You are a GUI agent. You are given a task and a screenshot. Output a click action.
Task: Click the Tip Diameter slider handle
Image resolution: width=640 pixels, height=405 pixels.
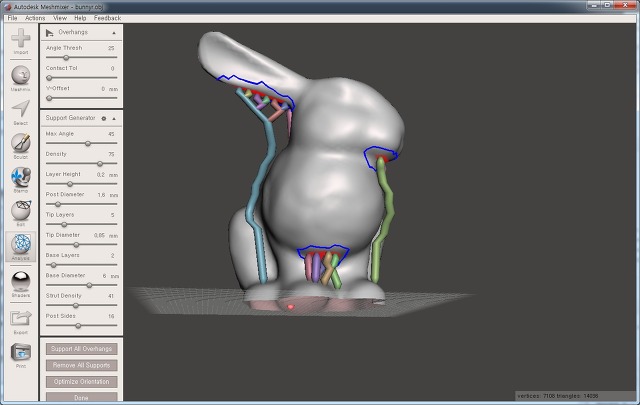[x=76, y=245]
